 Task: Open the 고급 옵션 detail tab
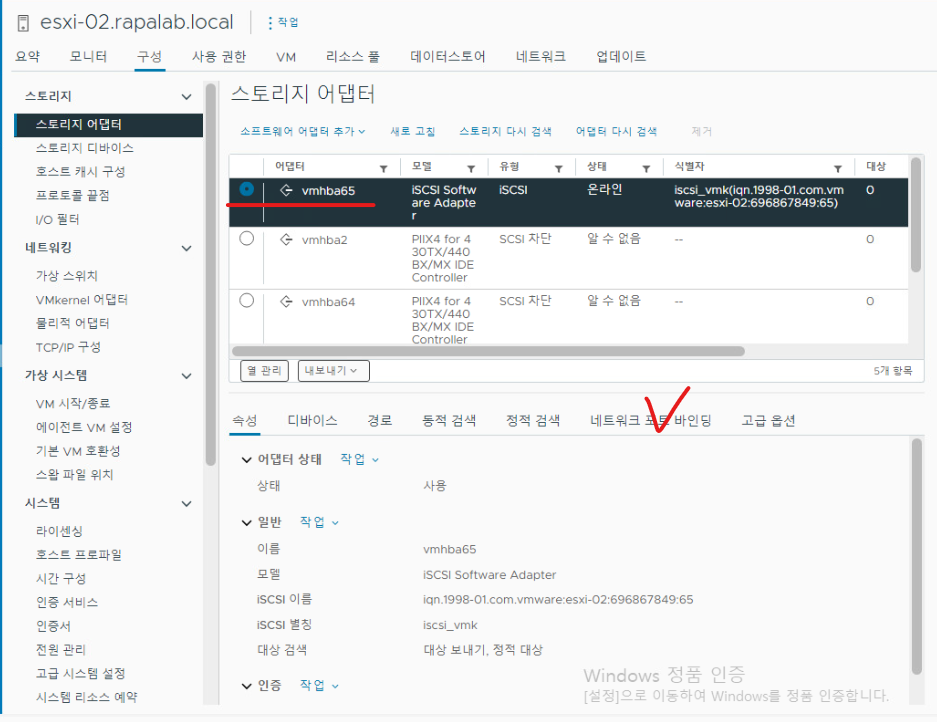[768, 421]
